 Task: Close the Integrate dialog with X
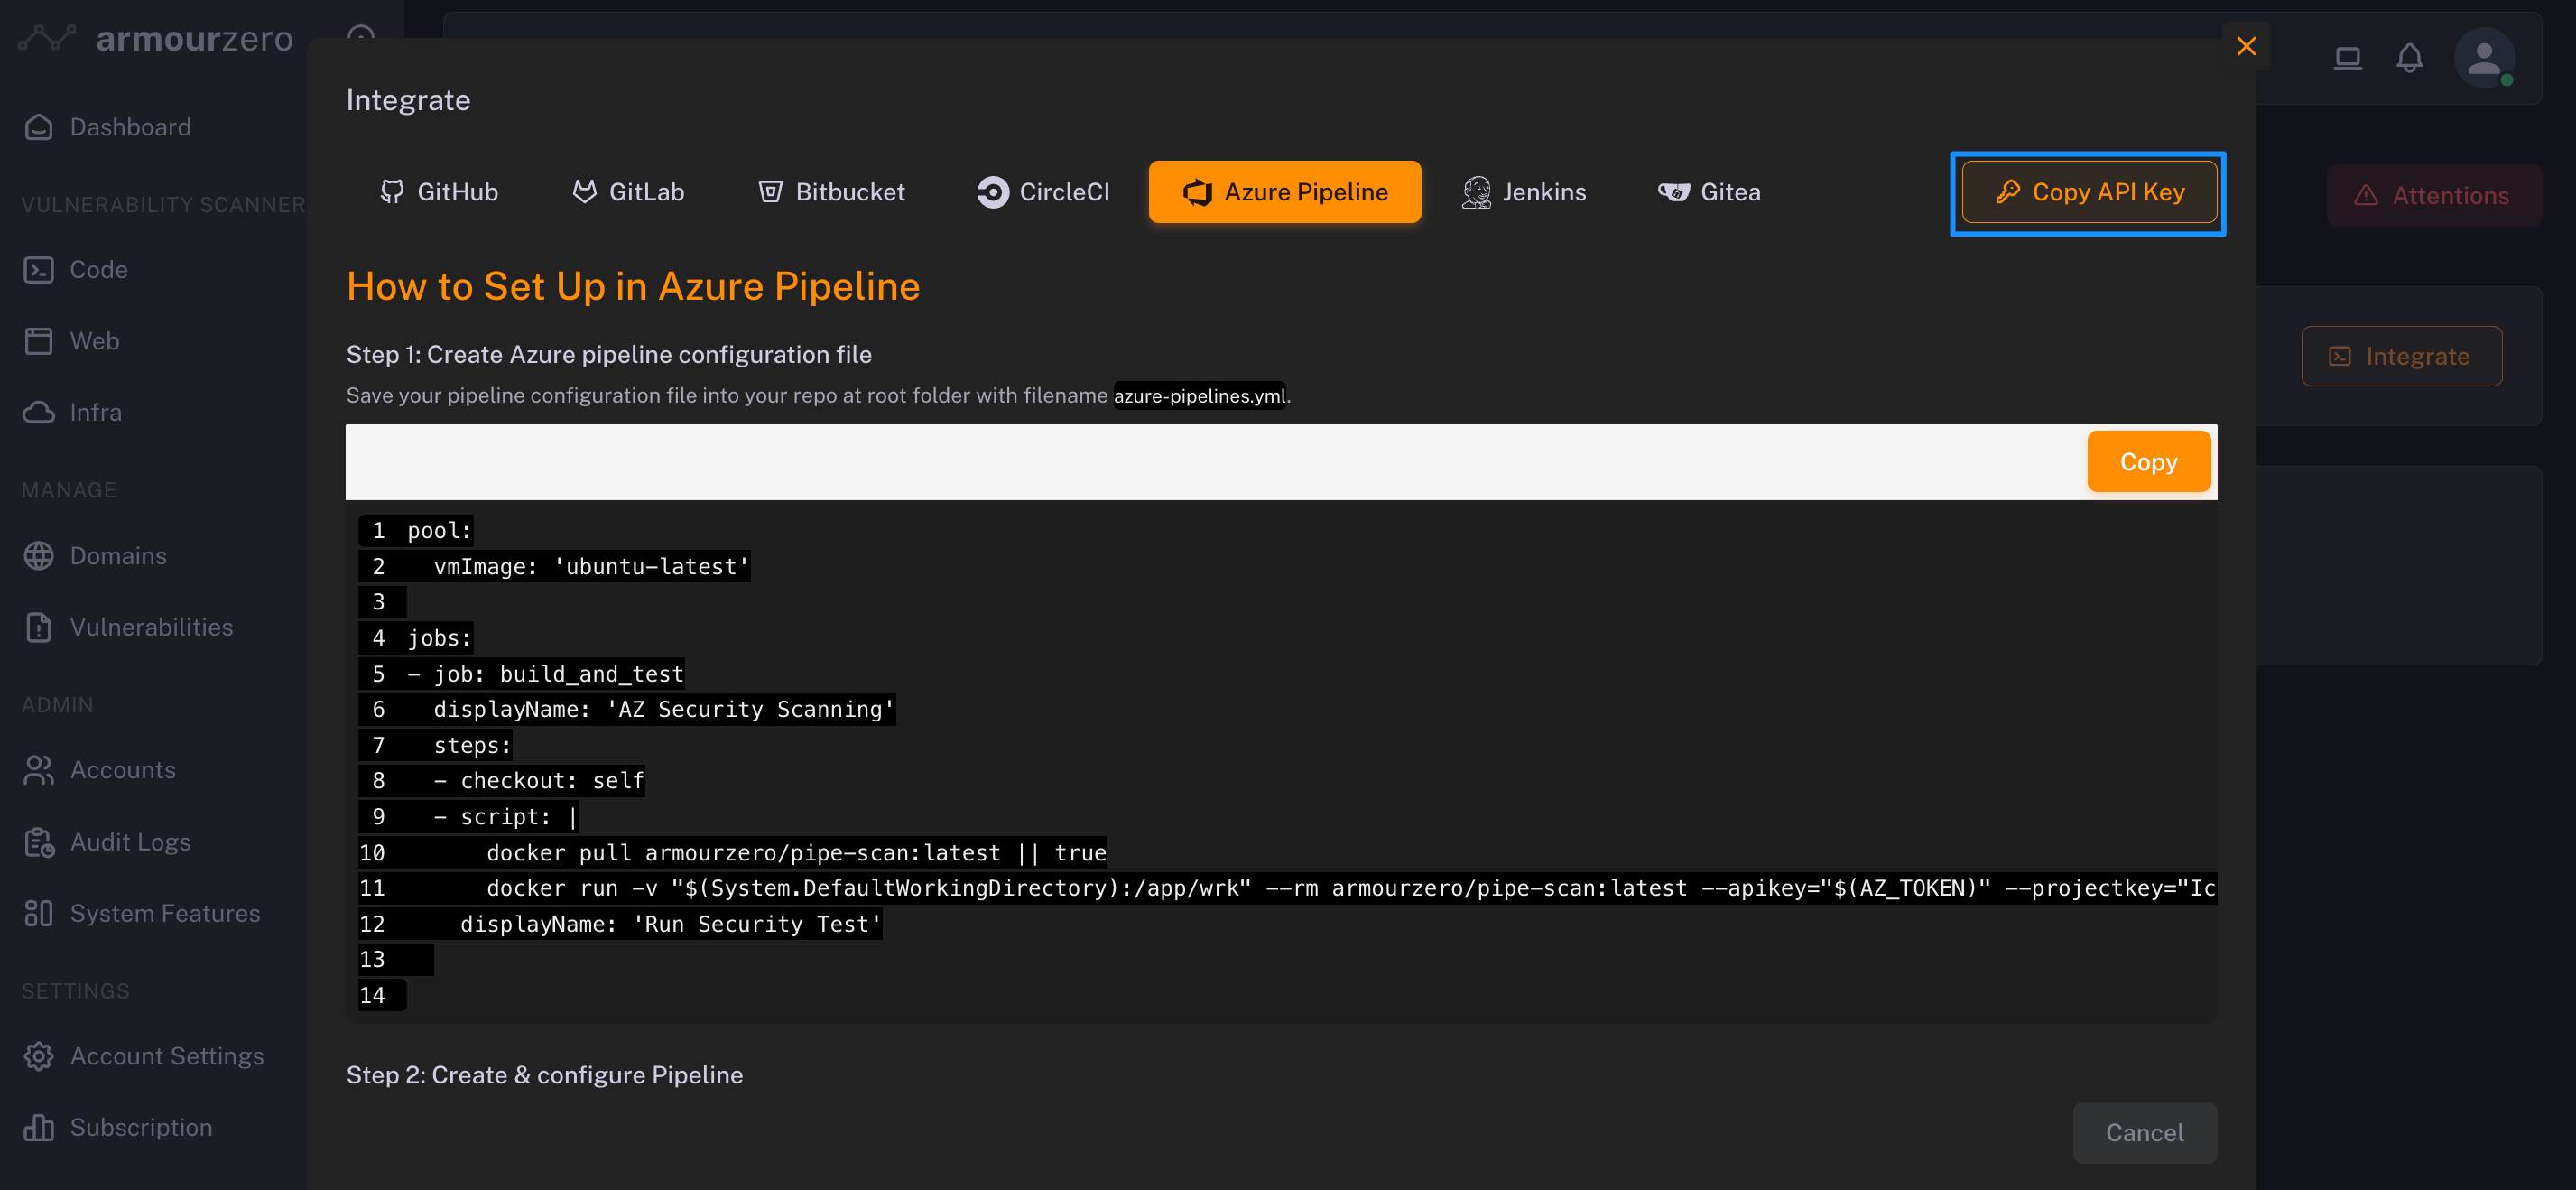2246,46
